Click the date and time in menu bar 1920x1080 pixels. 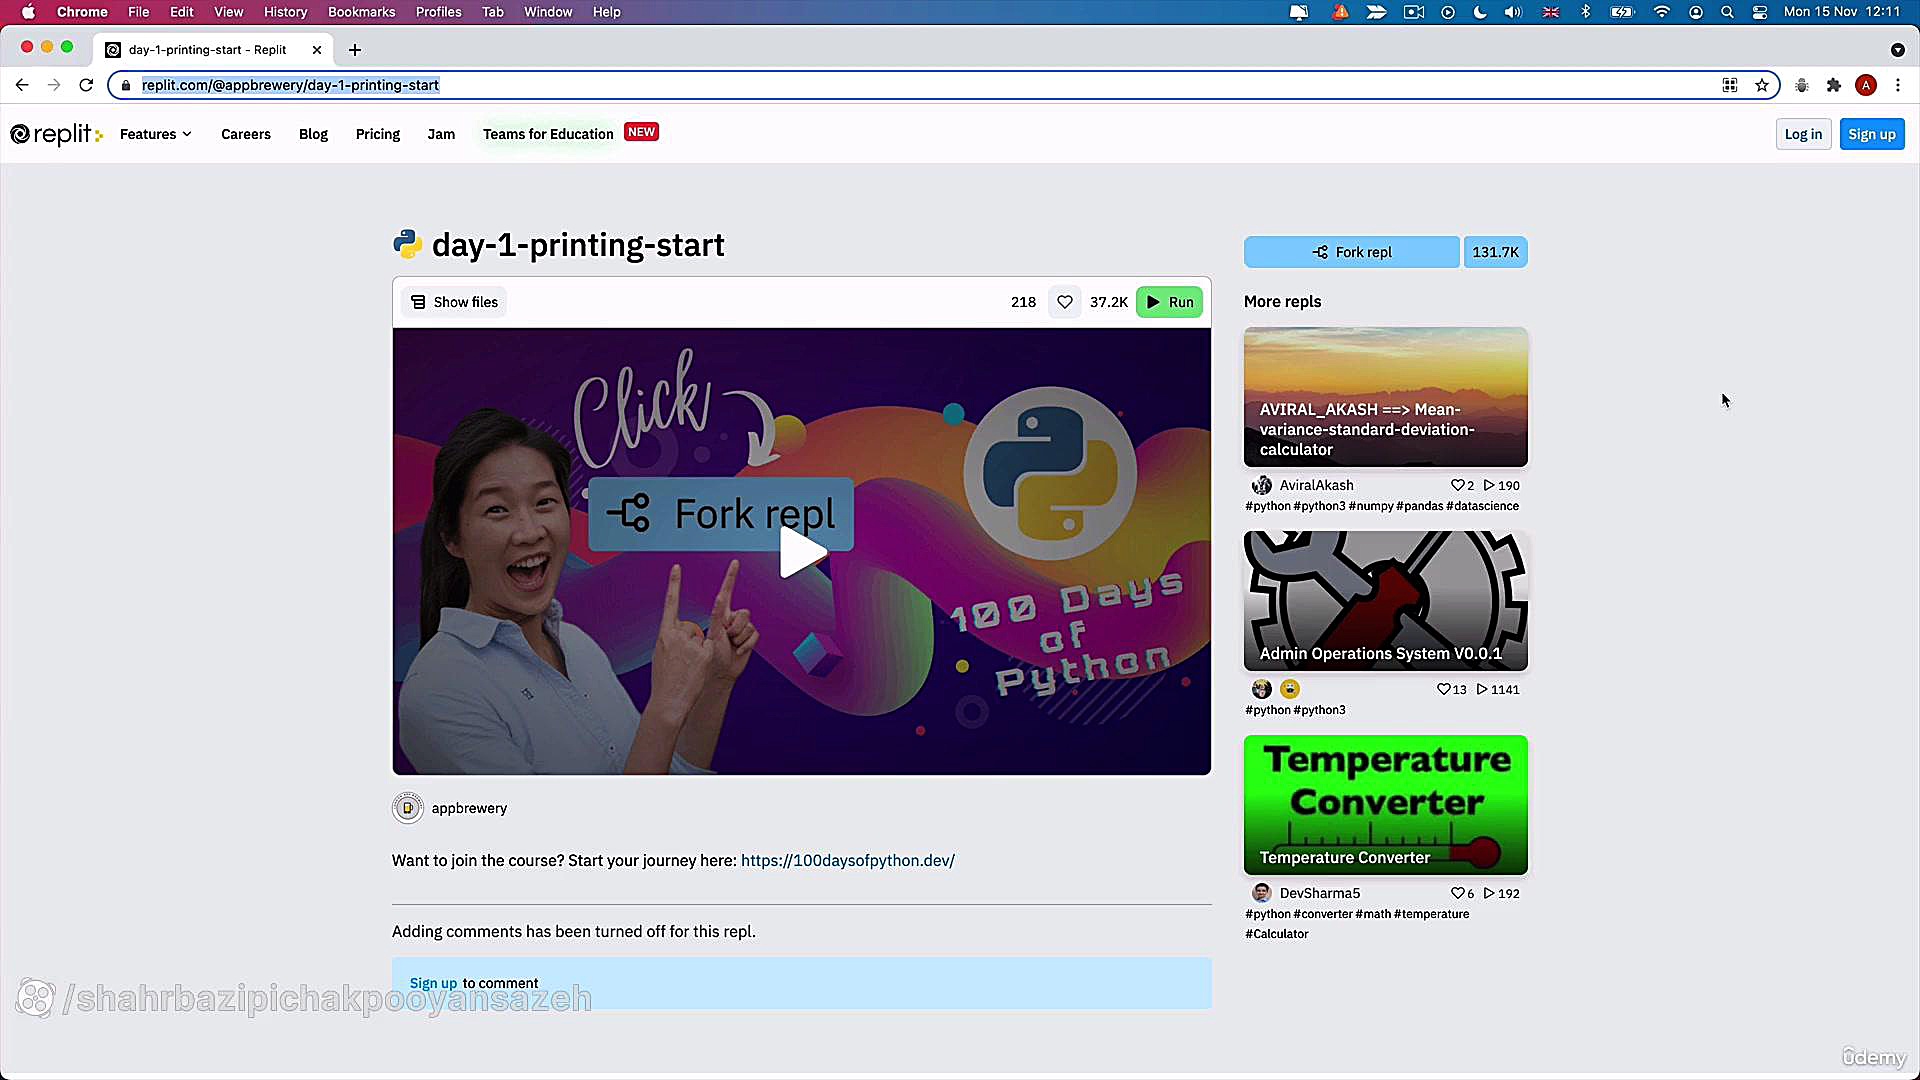(1842, 12)
